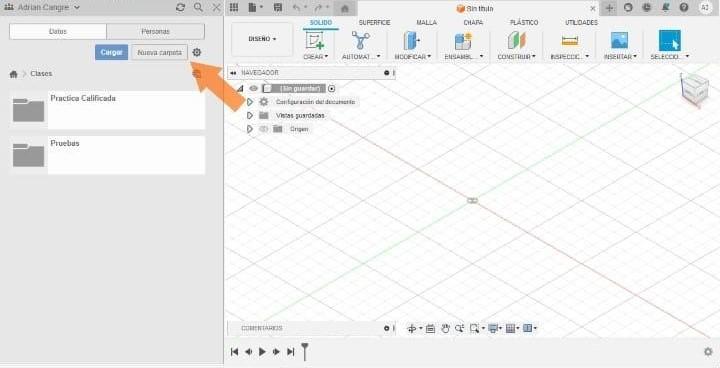The image size is (720, 368).
Task: Switch to the Malla tab
Action: [427, 23]
